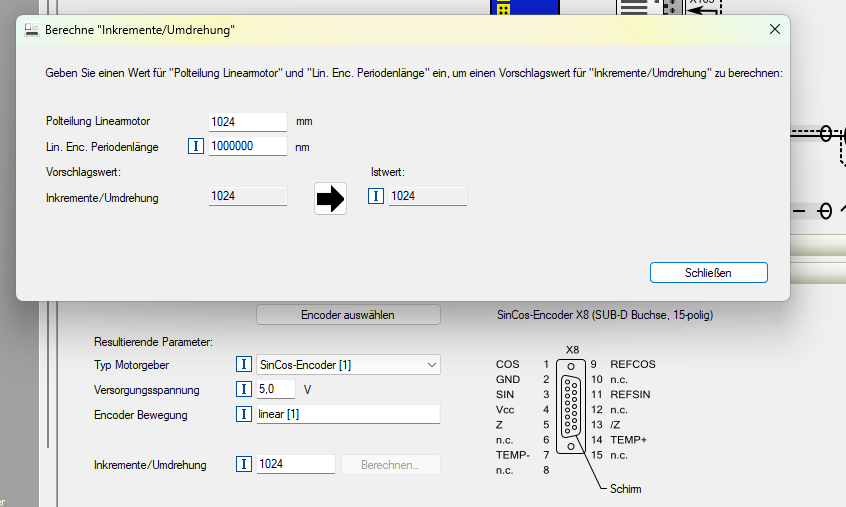Focus the Polteilung Linearmotor input field
Screen dimensions: 846x507
tap(248, 121)
